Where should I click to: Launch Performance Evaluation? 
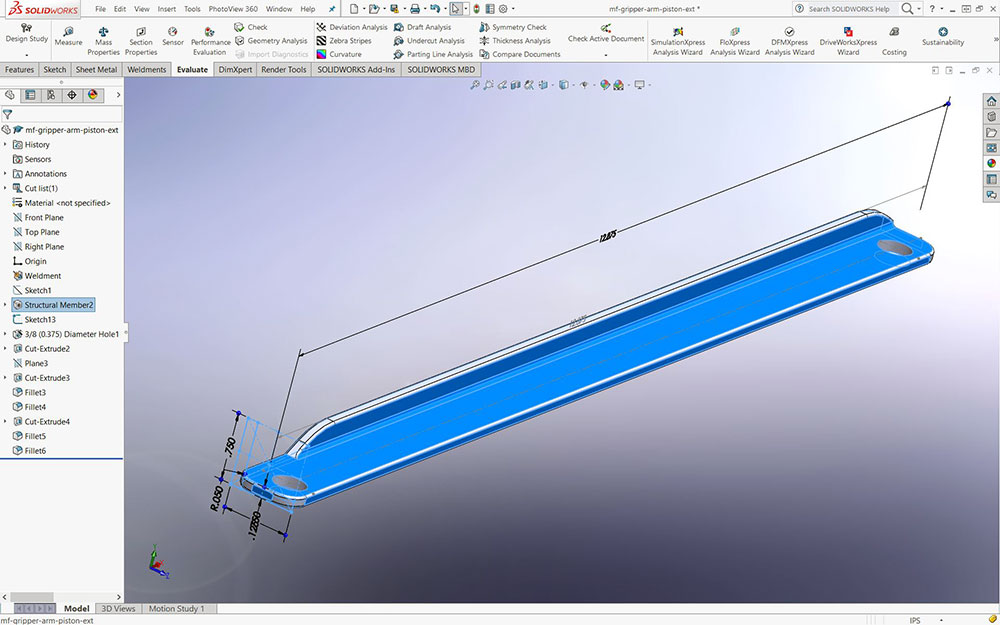click(x=210, y=41)
